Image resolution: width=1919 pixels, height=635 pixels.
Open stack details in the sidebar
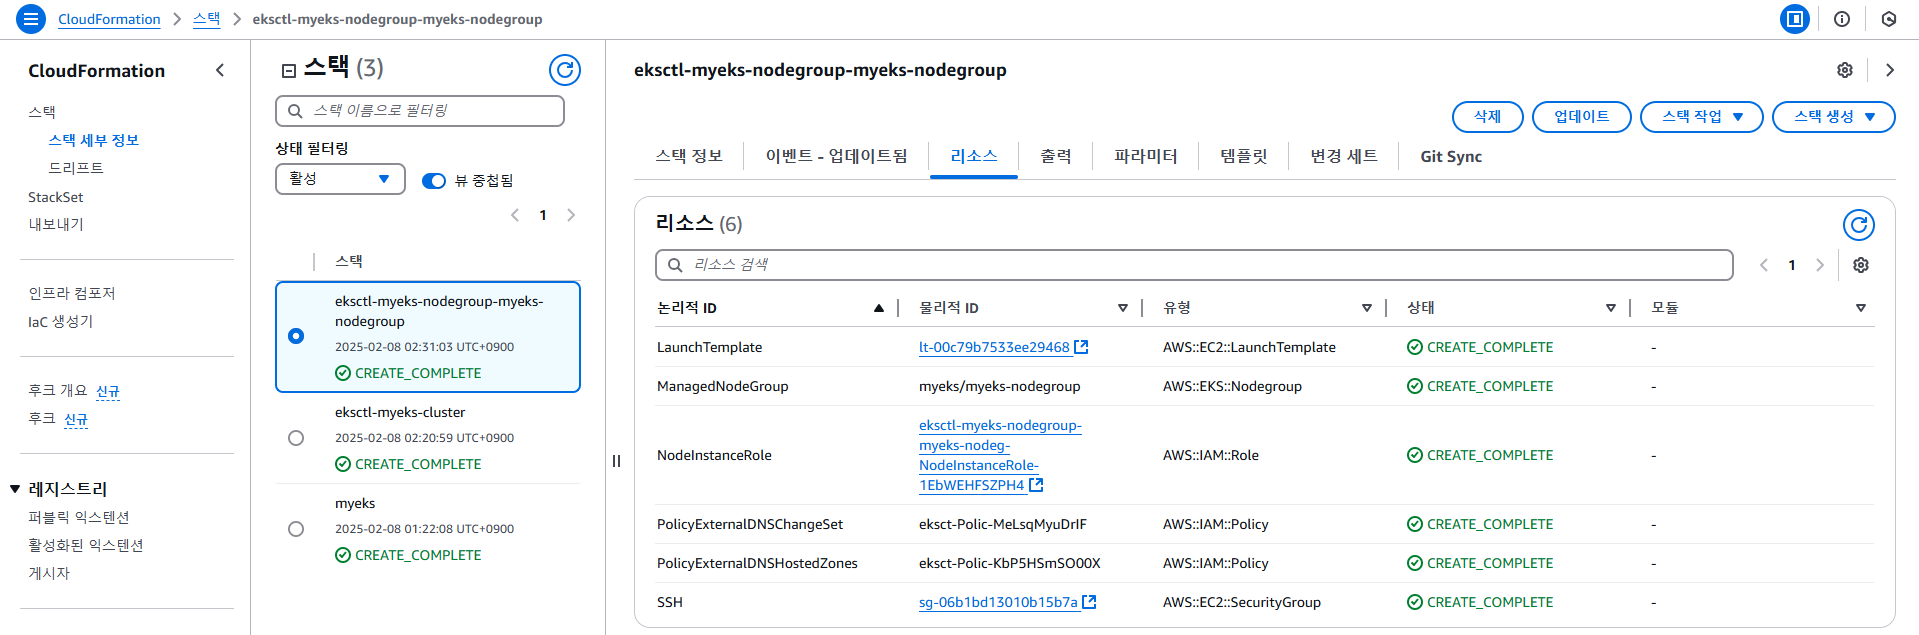click(x=94, y=140)
